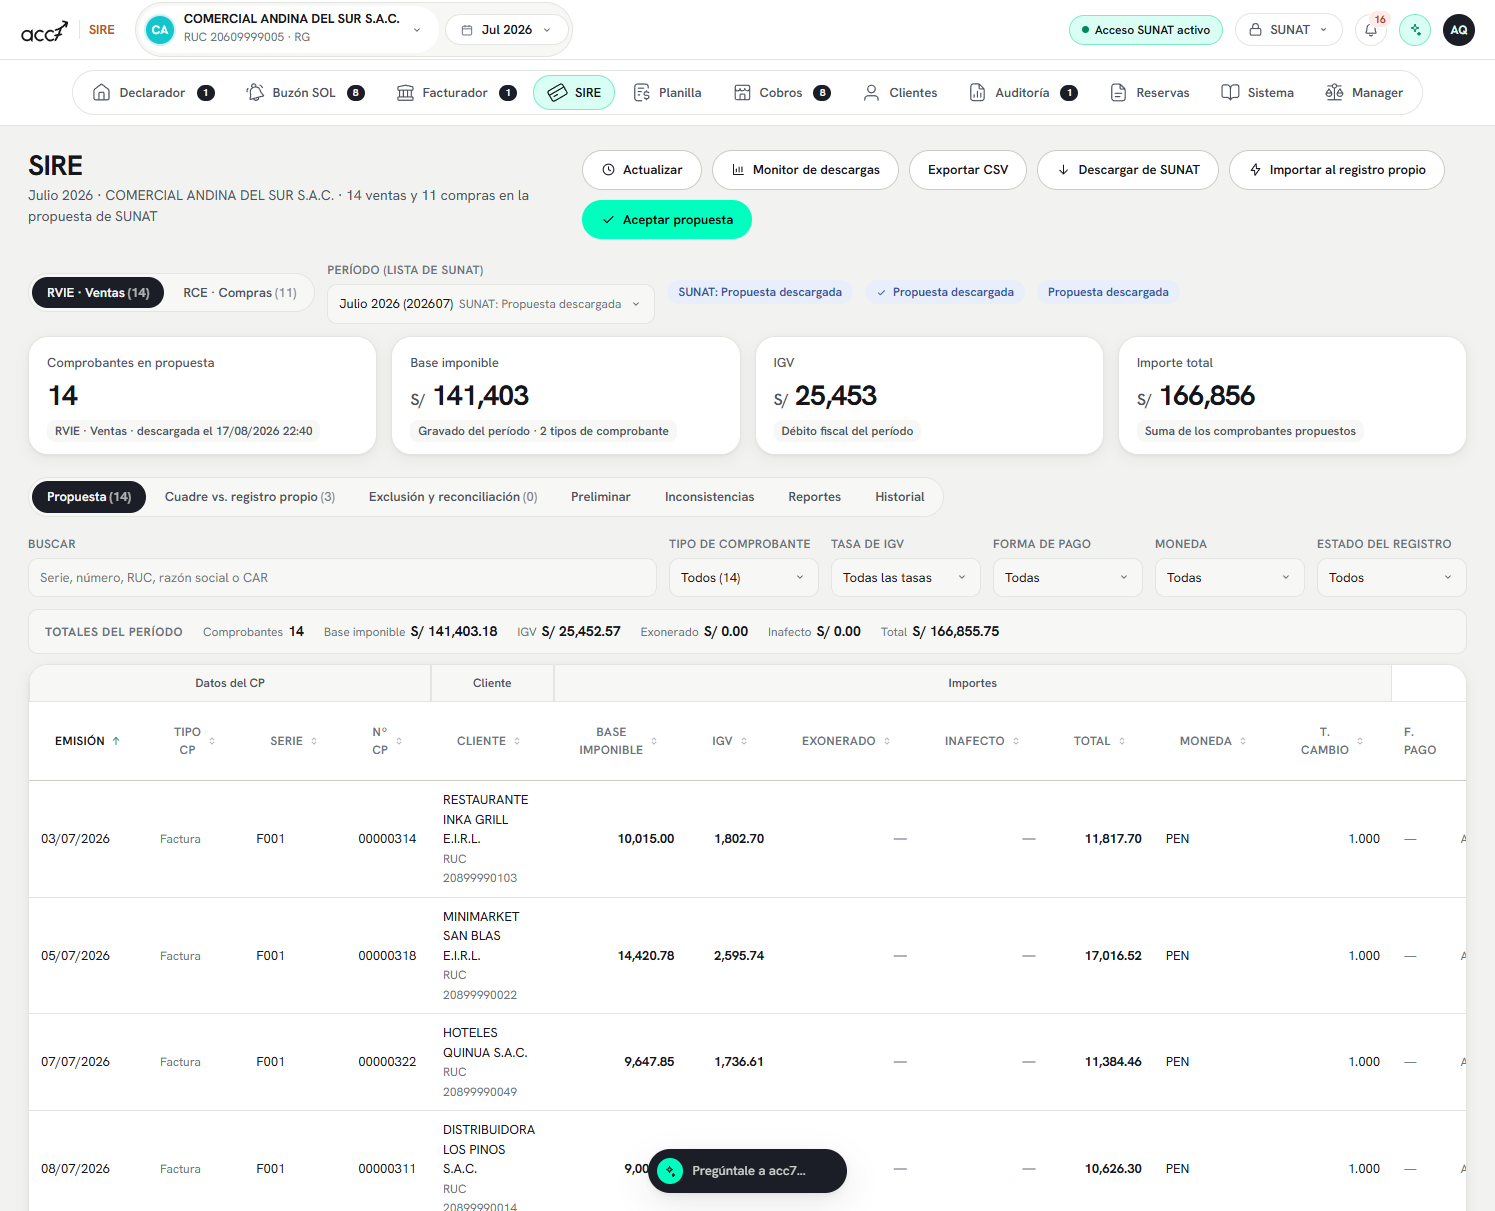Open the SIRE navigation tab
The width and height of the screenshot is (1495, 1211).
tap(574, 93)
